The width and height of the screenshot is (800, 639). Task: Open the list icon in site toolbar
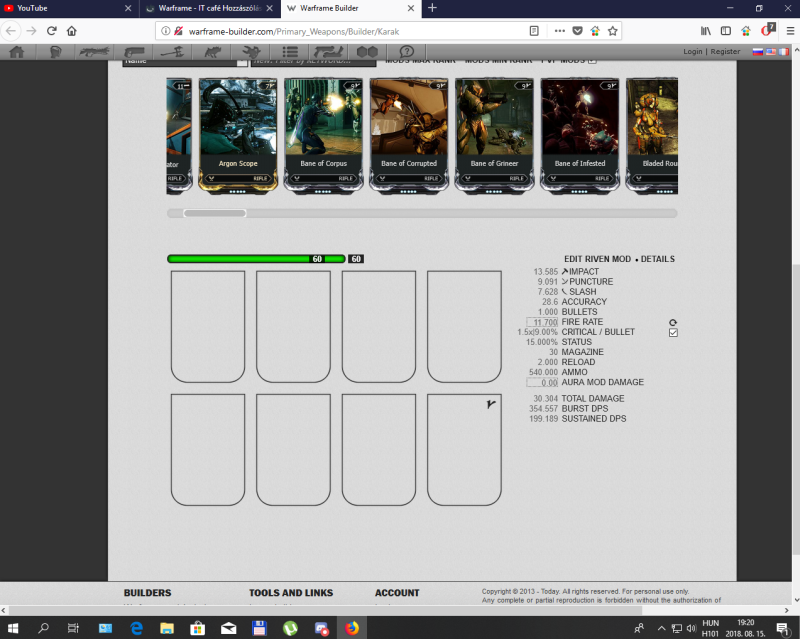[x=290, y=52]
